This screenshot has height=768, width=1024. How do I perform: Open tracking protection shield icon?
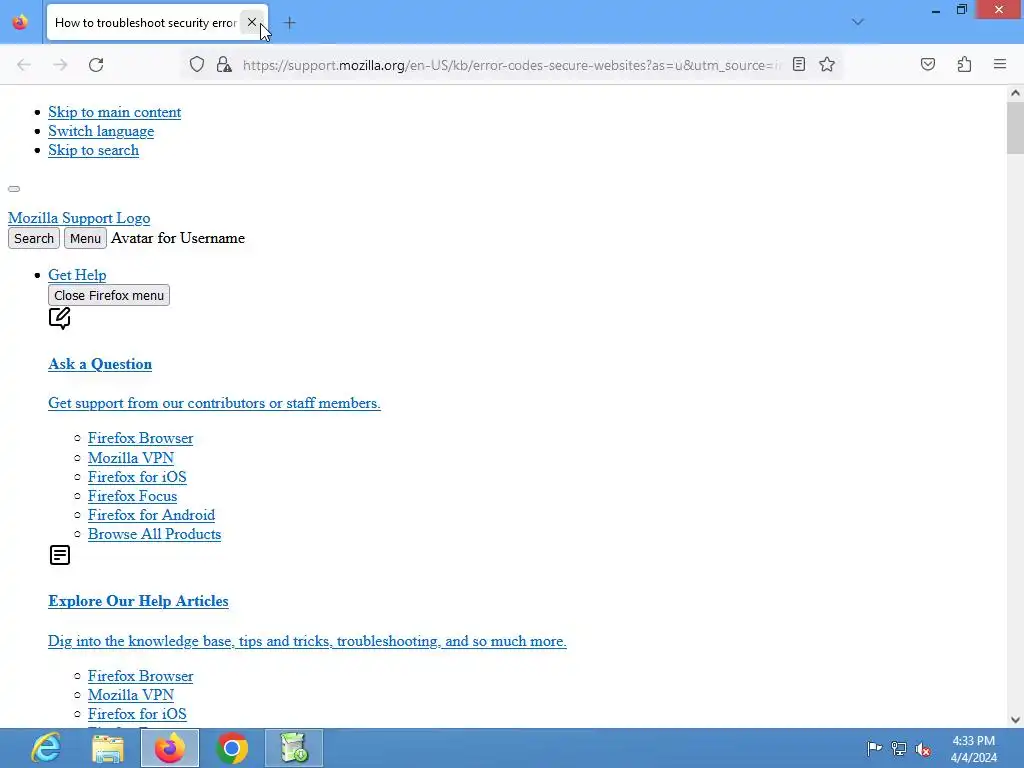pyautogui.click(x=197, y=65)
